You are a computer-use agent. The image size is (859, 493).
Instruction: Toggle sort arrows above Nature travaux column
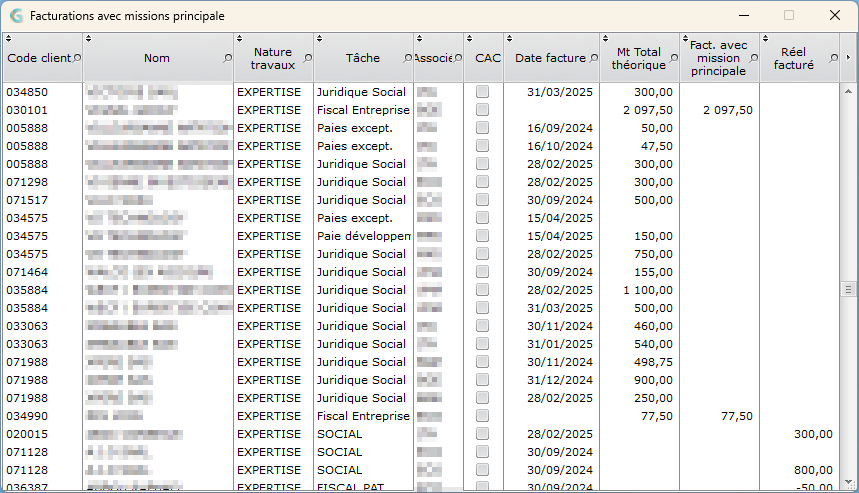(239, 38)
